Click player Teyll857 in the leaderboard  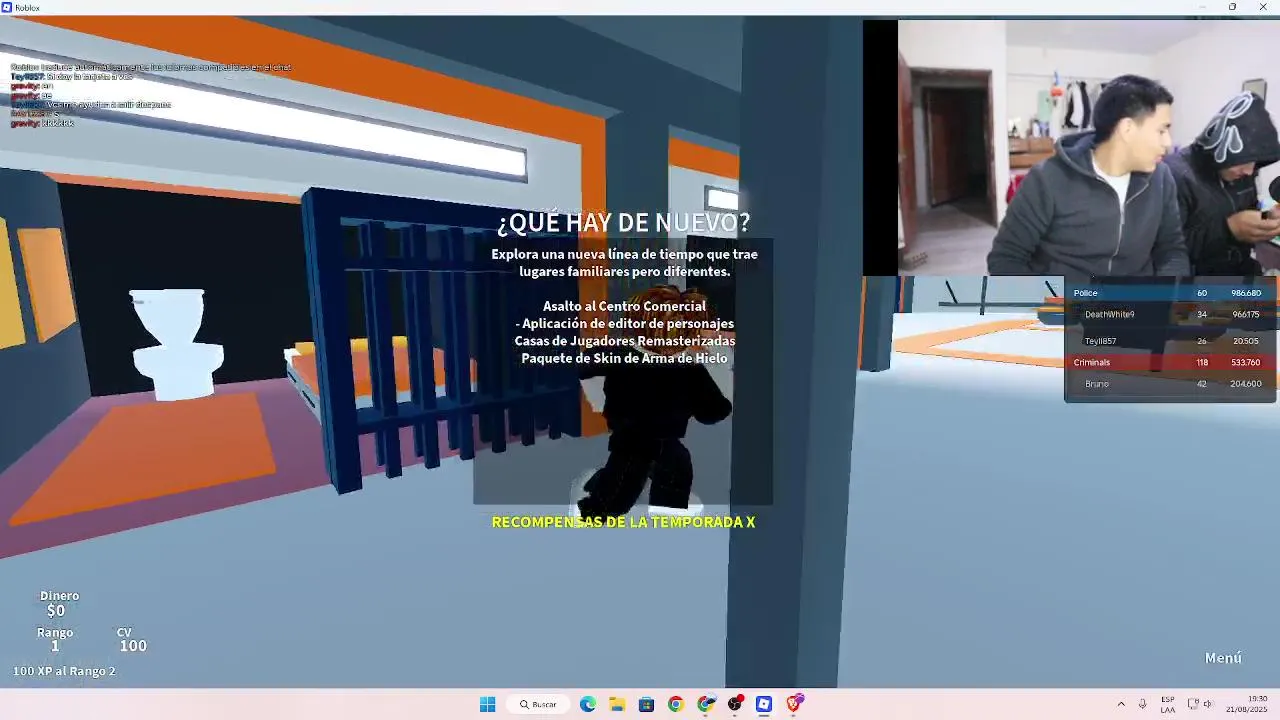1170,341
